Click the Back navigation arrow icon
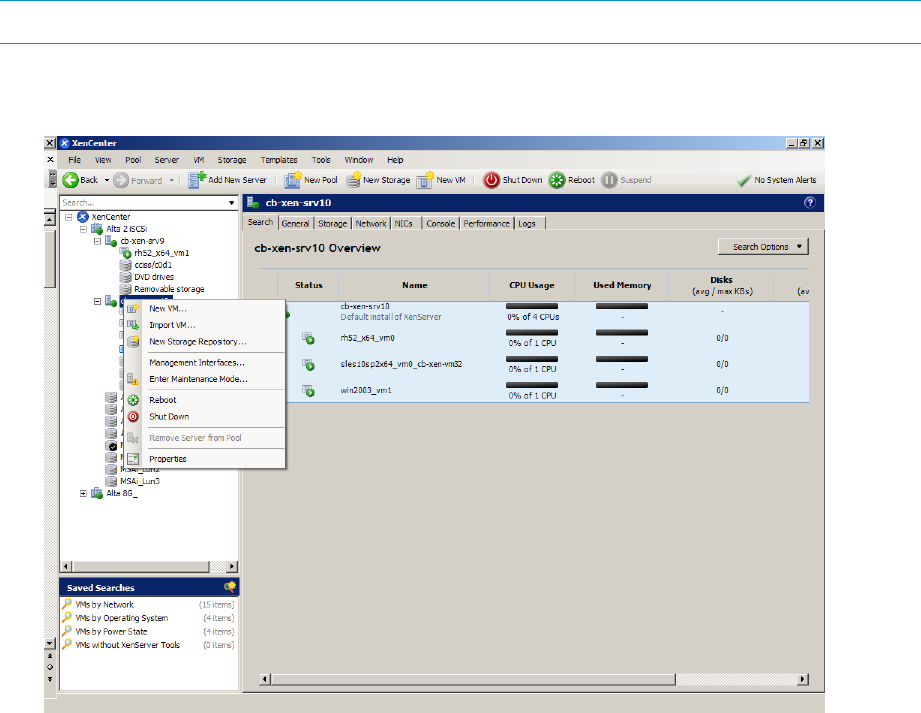 pos(70,180)
